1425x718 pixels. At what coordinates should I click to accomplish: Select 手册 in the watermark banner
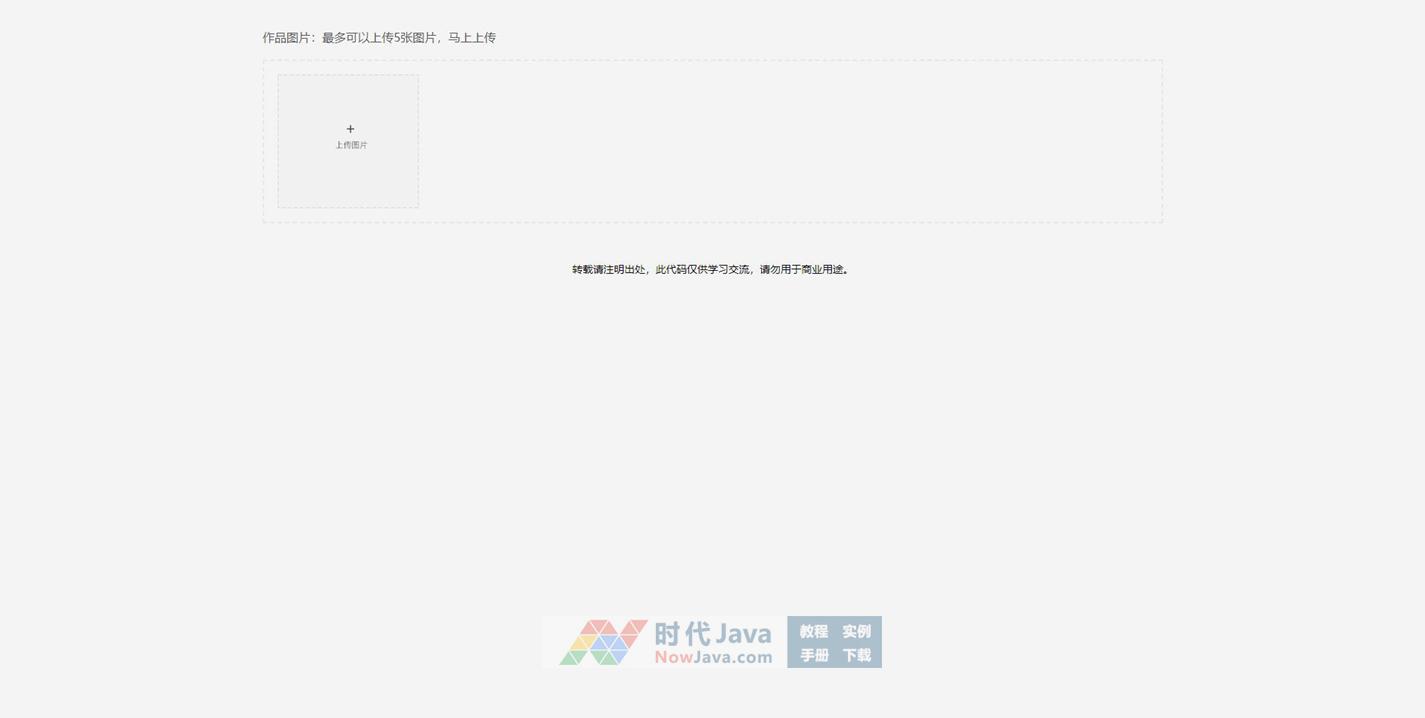click(x=813, y=655)
